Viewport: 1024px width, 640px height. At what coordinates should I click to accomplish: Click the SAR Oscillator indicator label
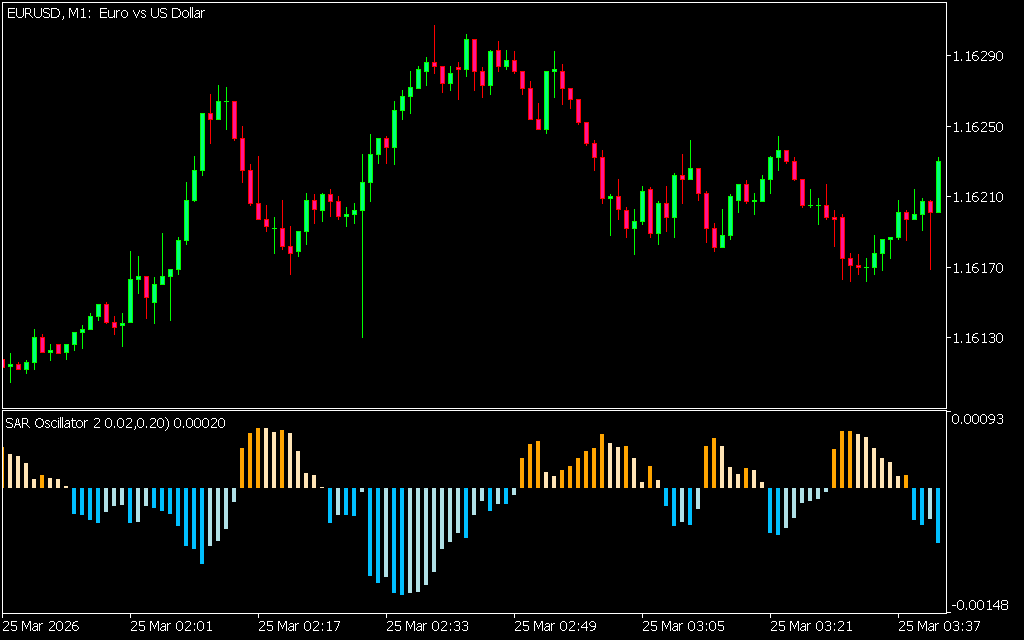click(x=115, y=423)
